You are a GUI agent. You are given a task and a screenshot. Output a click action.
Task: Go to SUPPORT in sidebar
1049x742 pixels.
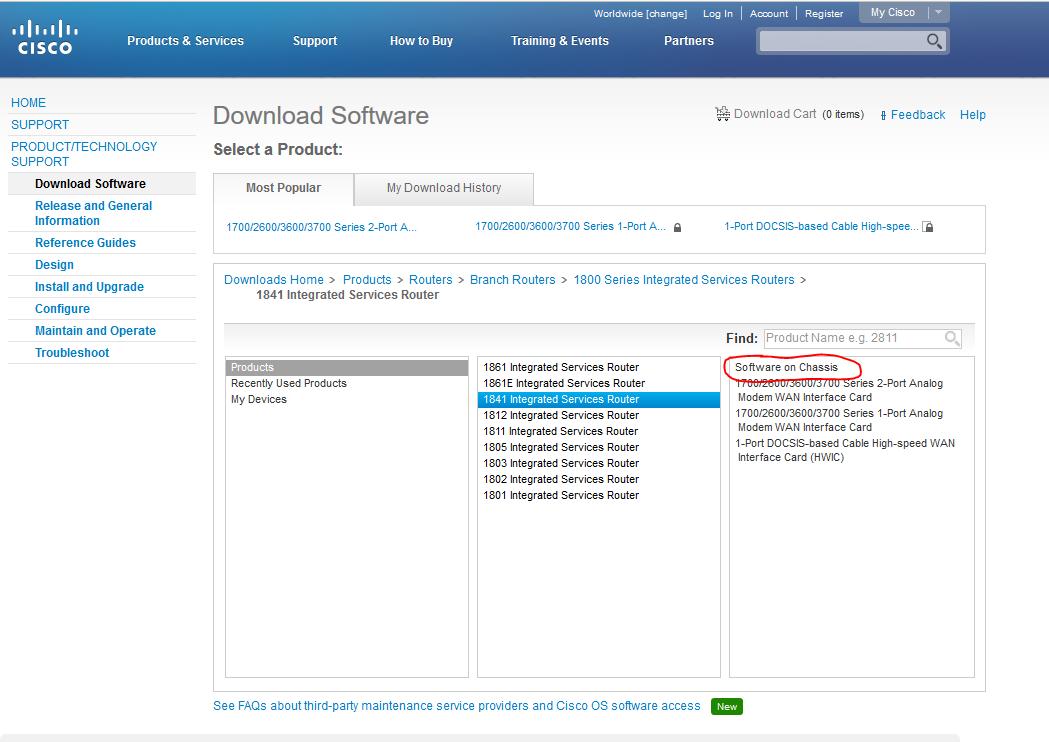point(39,125)
